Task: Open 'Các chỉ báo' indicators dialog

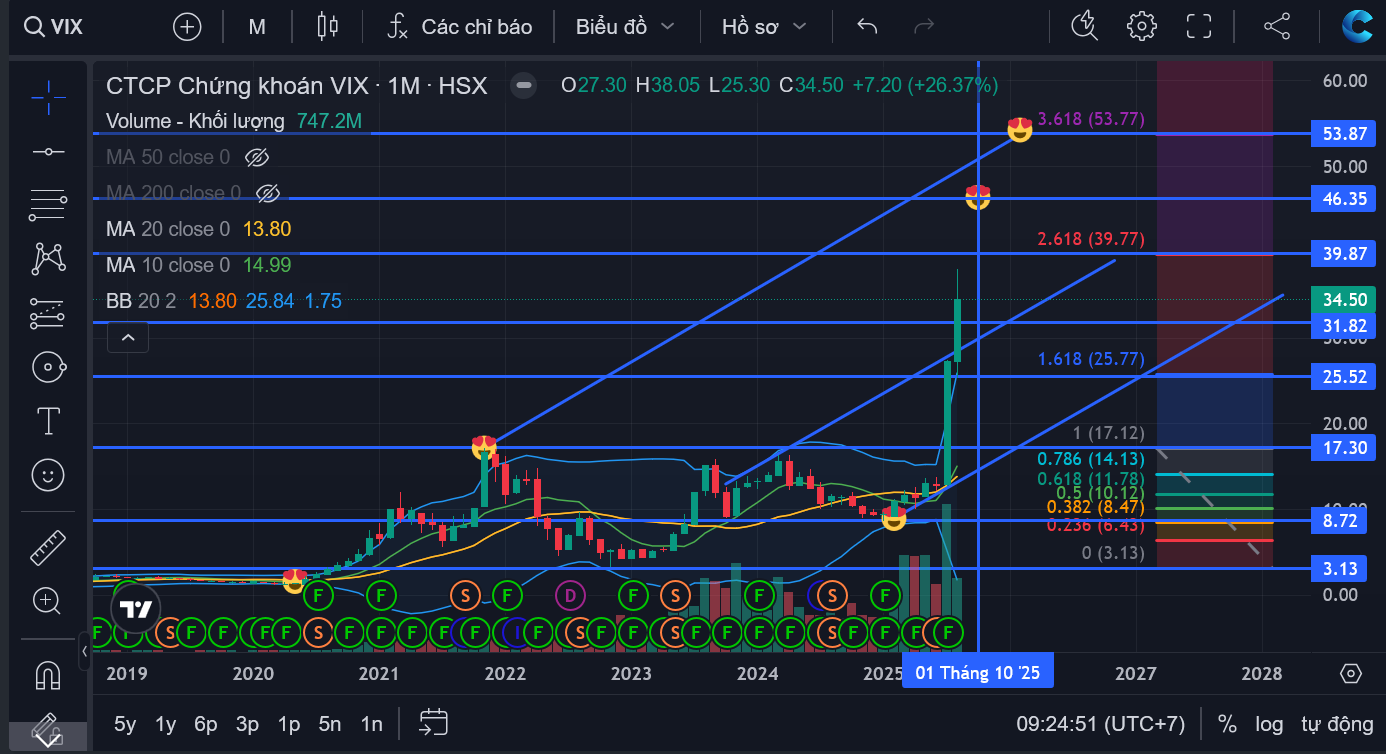Action: (x=459, y=27)
